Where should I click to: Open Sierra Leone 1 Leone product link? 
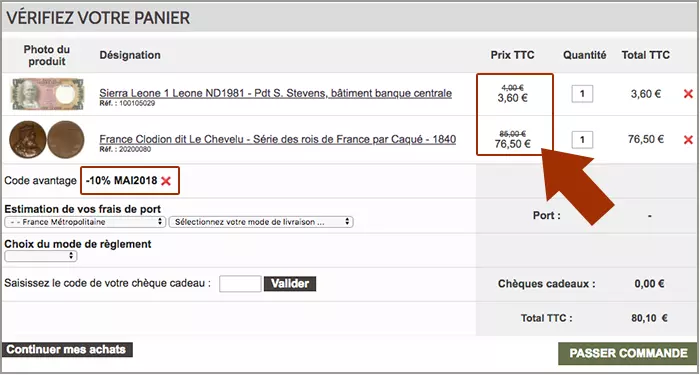pos(275,93)
